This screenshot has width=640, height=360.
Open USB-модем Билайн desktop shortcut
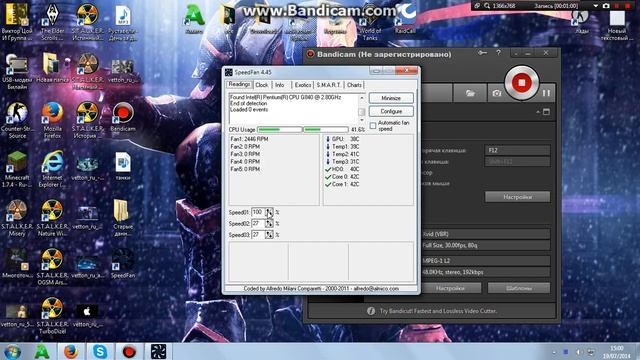(x=17, y=71)
